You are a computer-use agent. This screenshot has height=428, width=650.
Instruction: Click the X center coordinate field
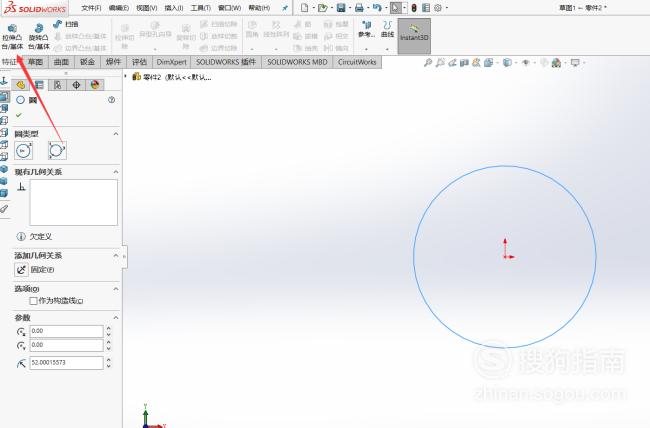click(66, 331)
